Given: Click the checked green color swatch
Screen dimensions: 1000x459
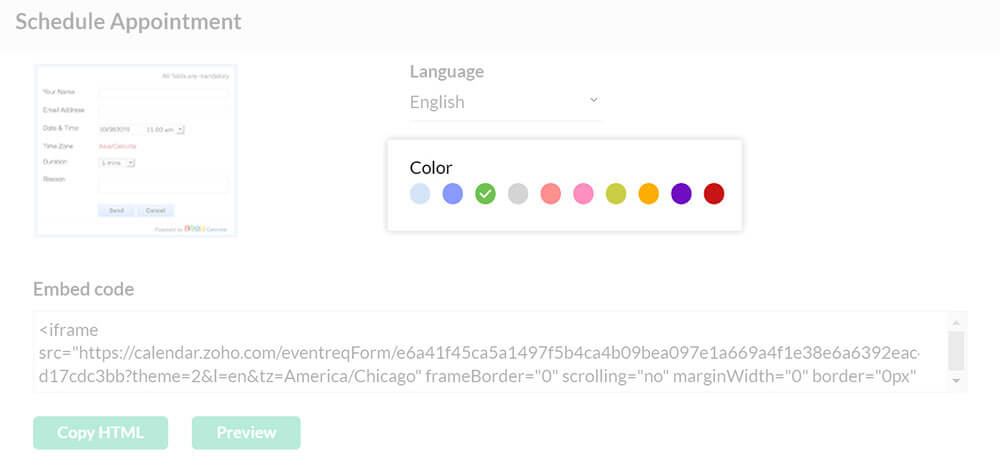Looking at the screenshot, I should pos(485,194).
